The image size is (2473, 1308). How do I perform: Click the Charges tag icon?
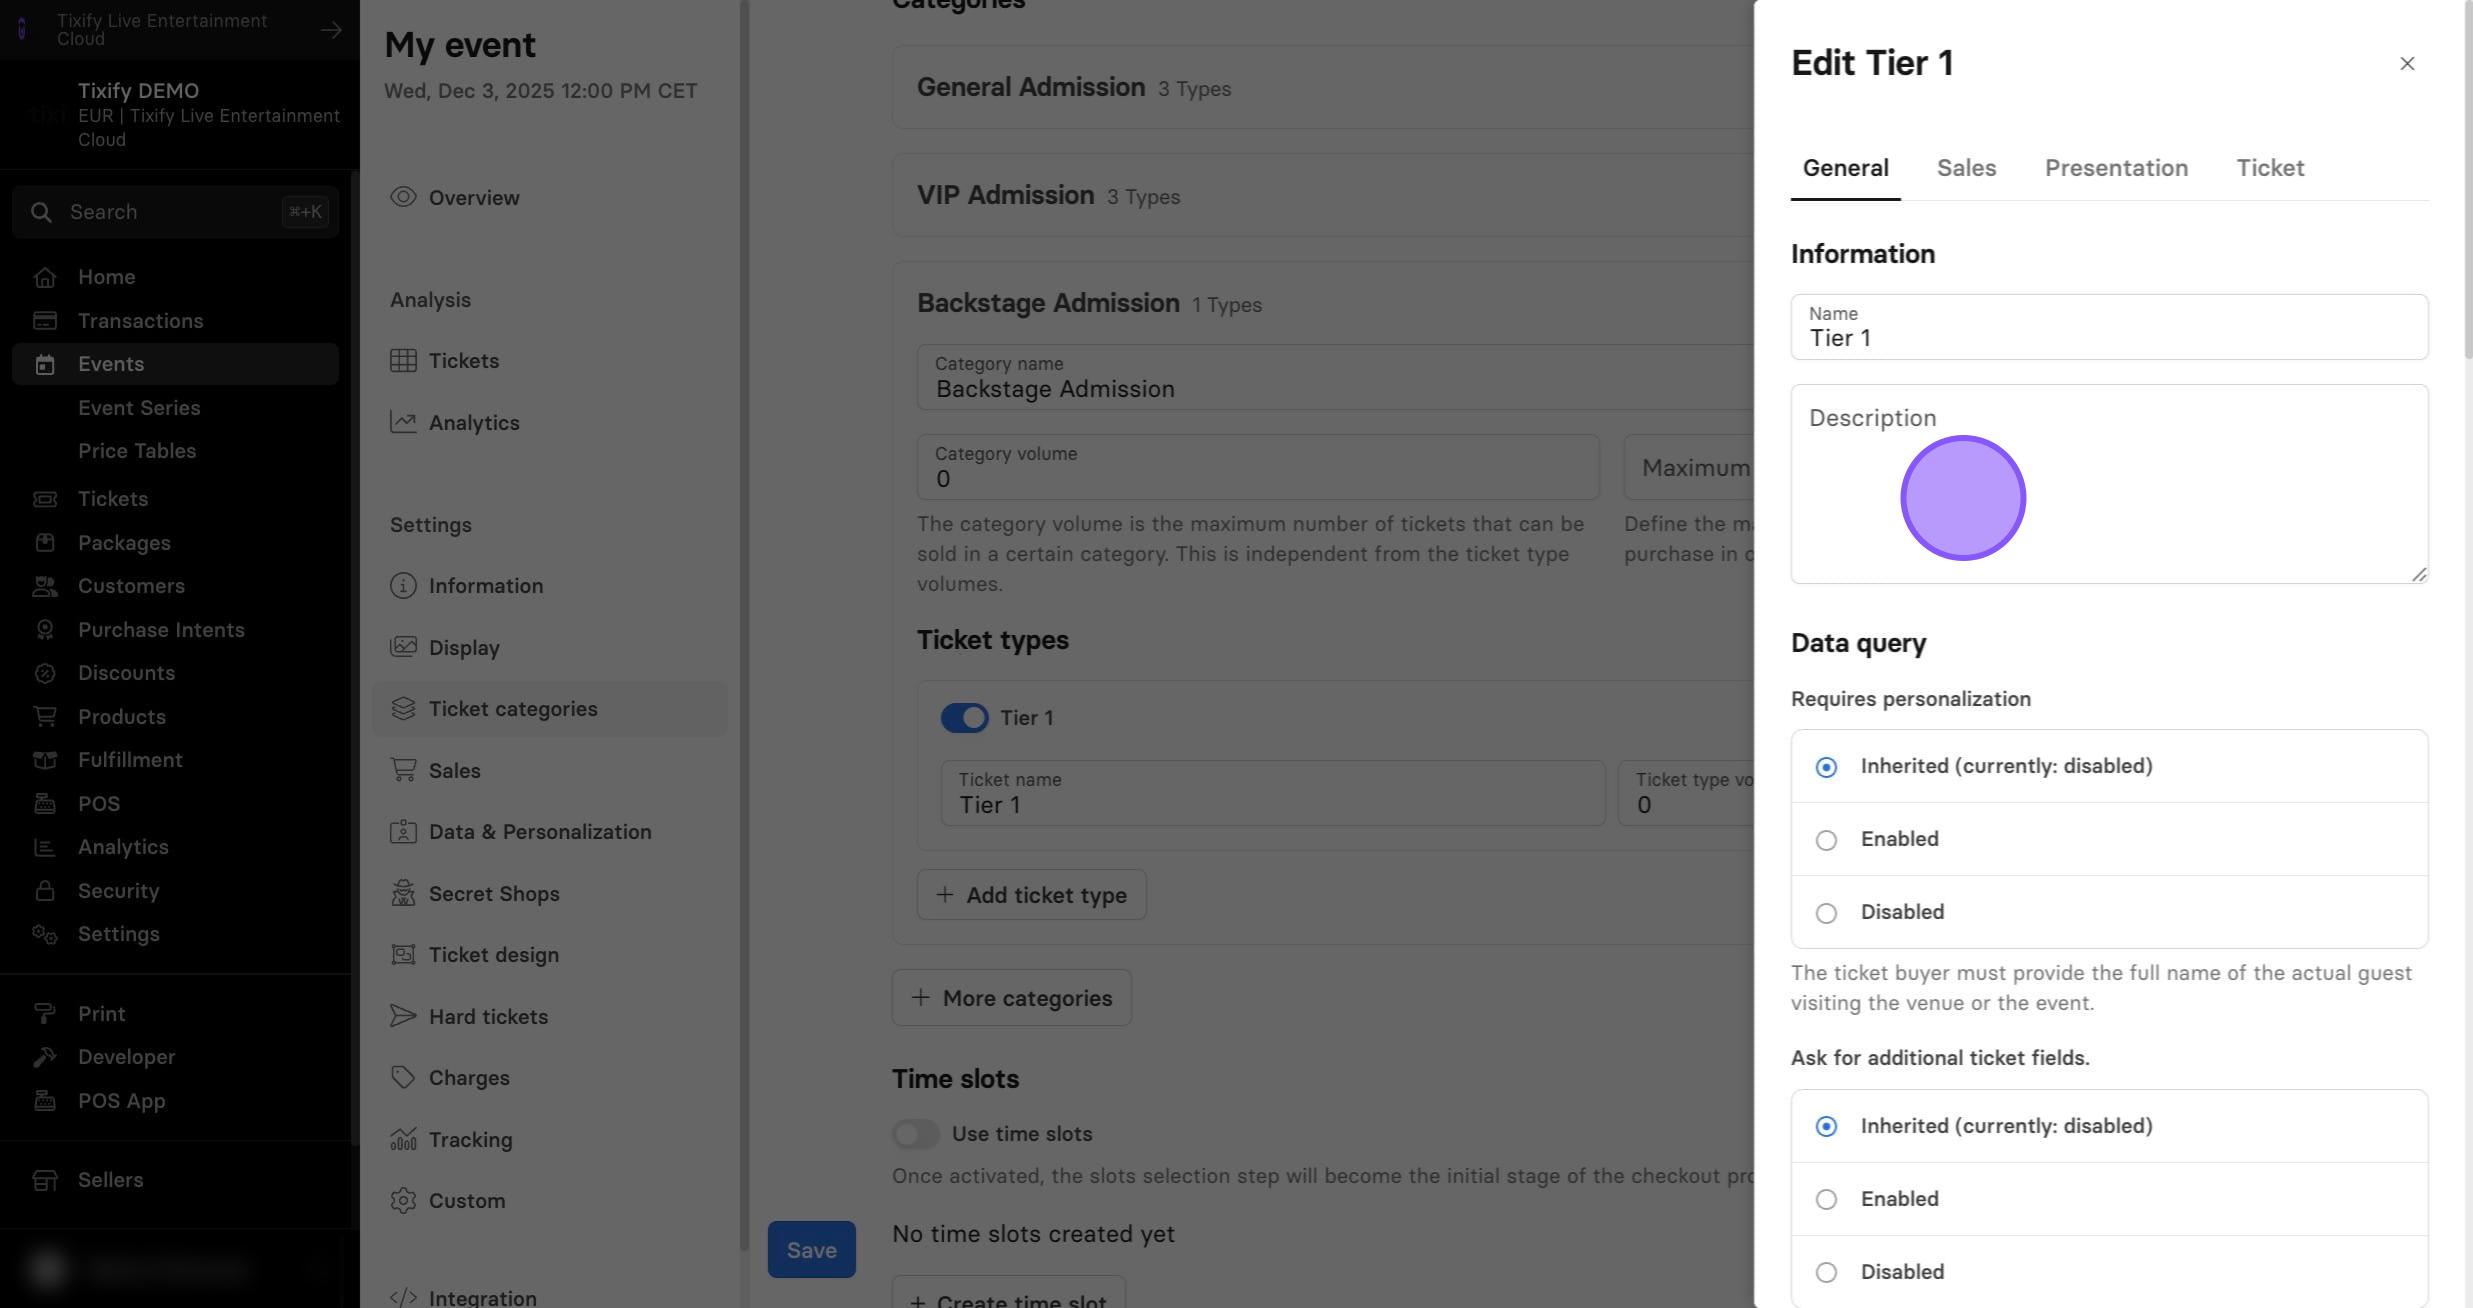click(x=403, y=1077)
